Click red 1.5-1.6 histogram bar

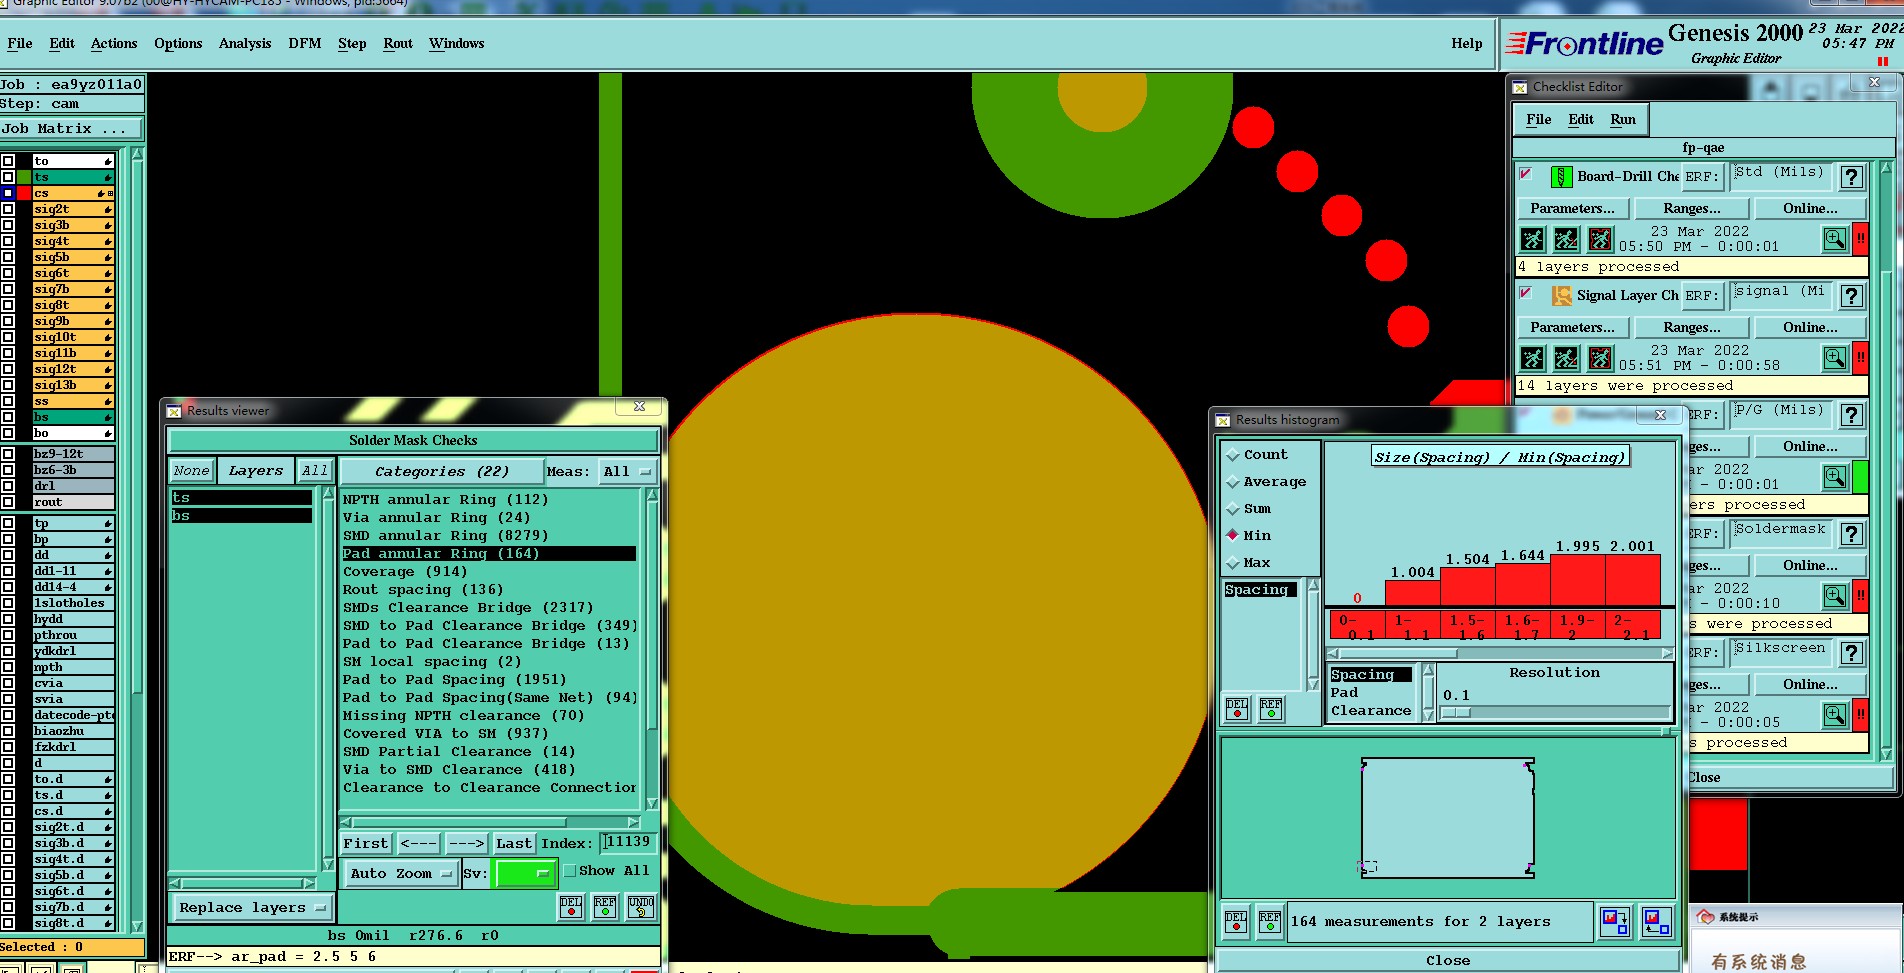1468,586
